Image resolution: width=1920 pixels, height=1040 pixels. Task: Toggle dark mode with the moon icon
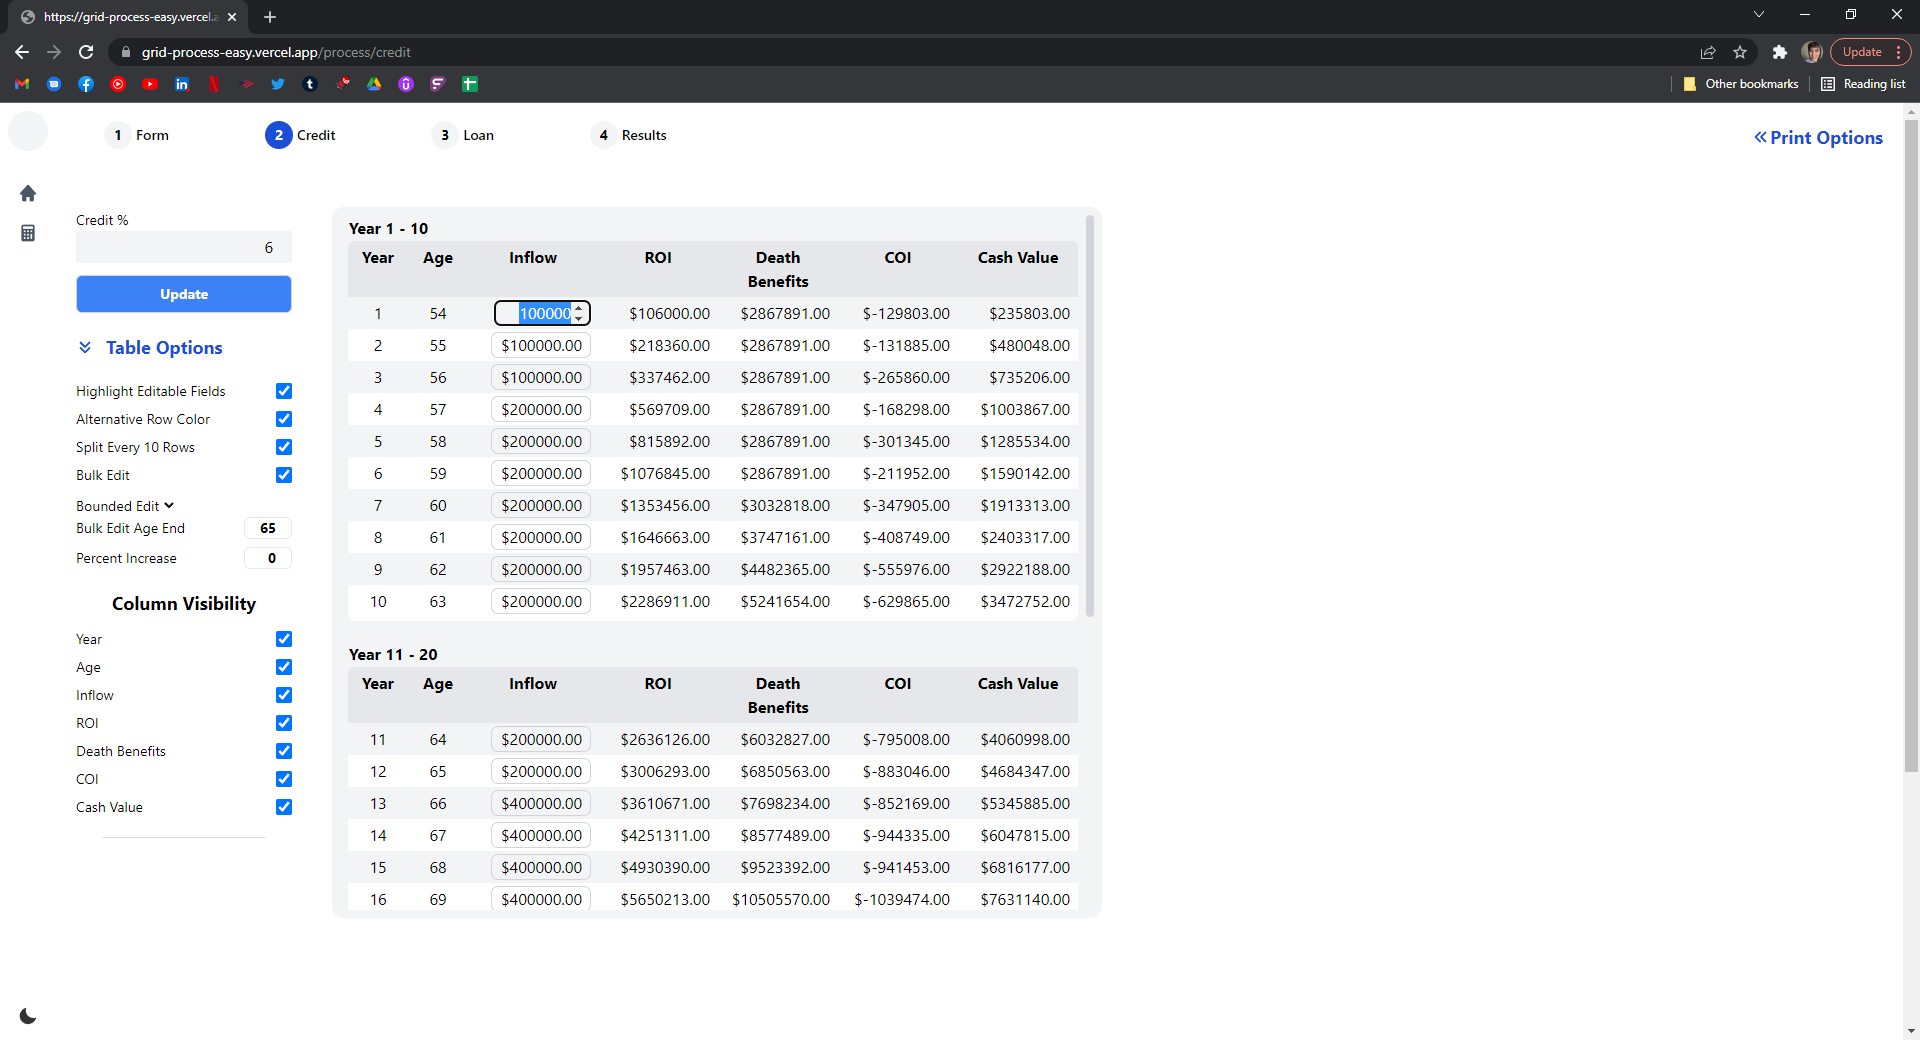(28, 1016)
